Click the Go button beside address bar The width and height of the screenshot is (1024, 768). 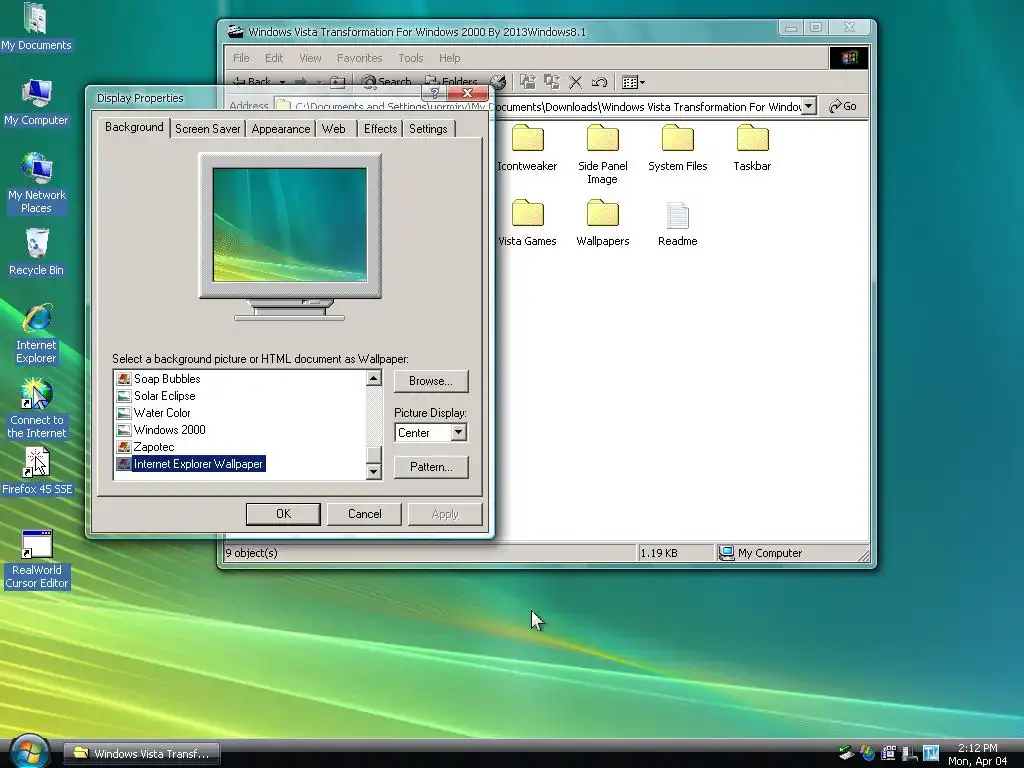(x=843, y=106)
